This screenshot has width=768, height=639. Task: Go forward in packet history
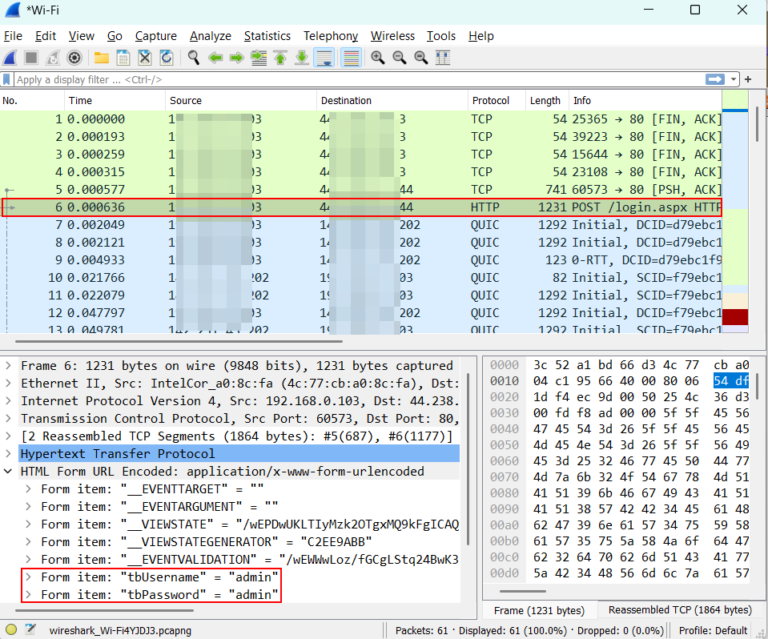click(237, 58)
